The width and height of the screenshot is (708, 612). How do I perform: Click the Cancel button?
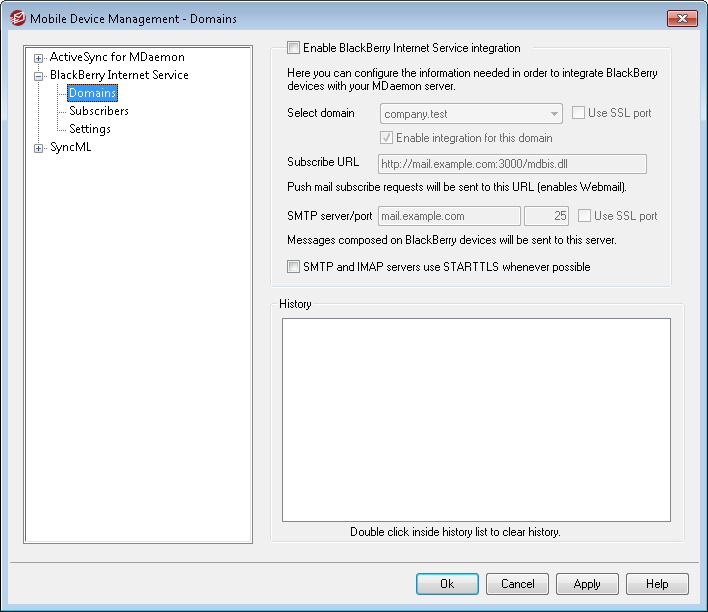pos(517,584)
